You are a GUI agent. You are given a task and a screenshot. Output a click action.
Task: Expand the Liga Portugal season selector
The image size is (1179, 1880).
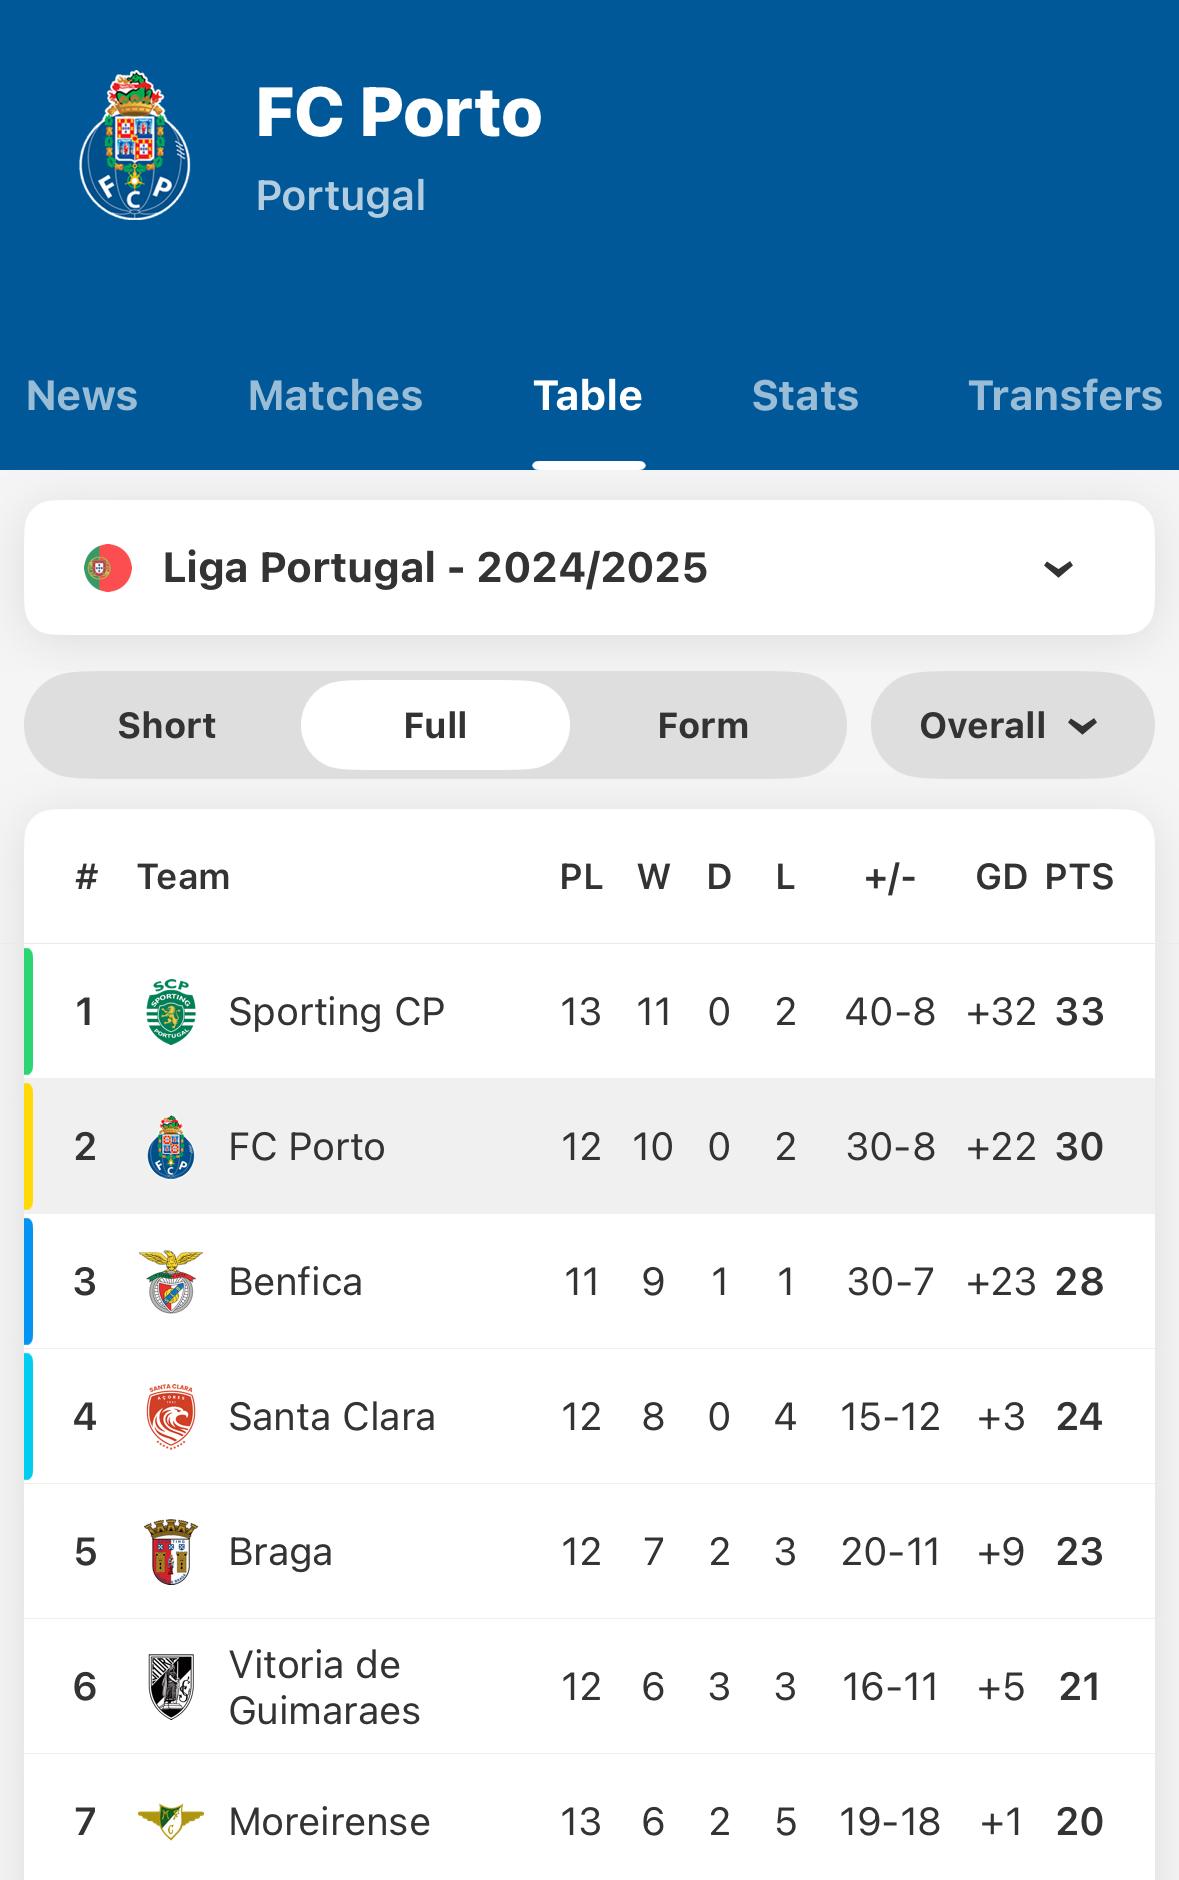pyautogui.click(x=588, y=568)
